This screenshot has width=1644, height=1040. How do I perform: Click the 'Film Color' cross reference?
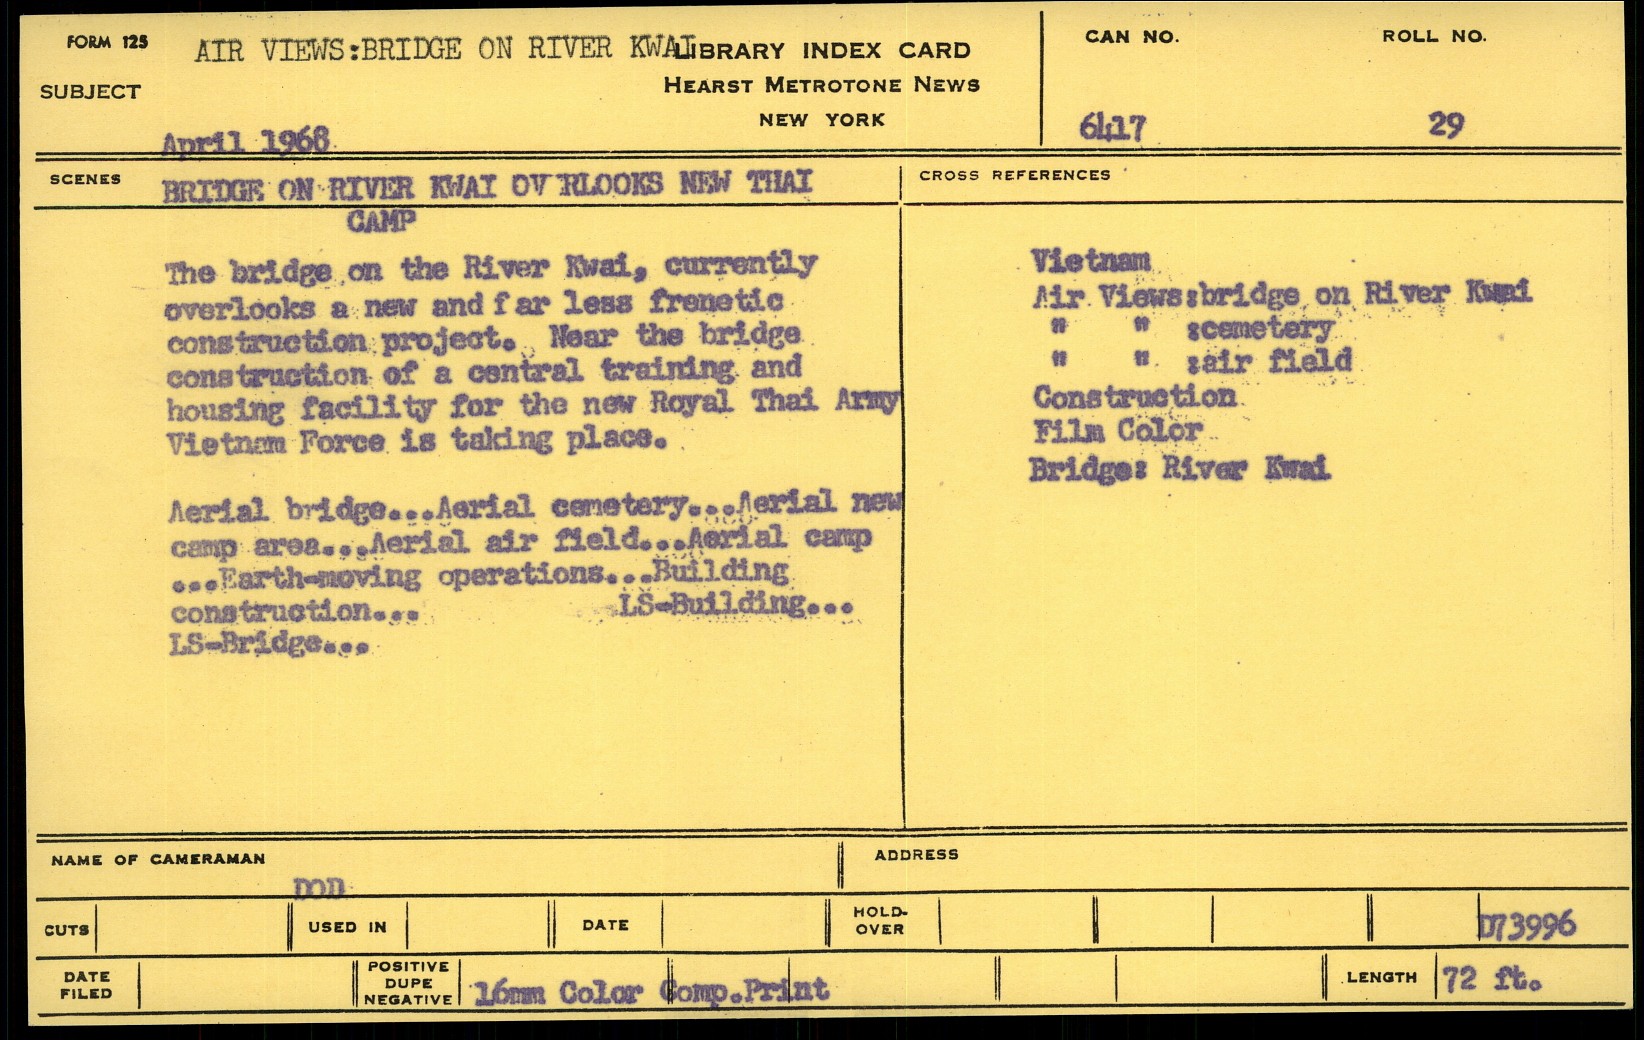(x=1117, y=431)
